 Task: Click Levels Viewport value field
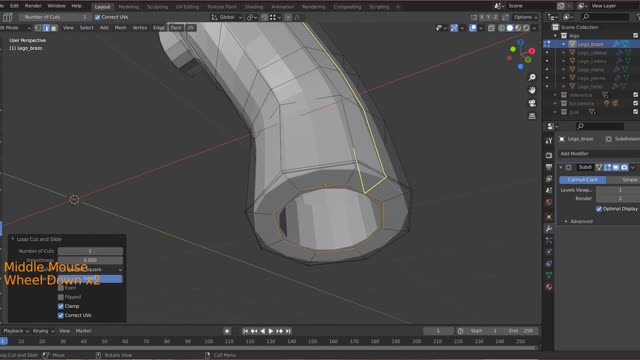618,190
